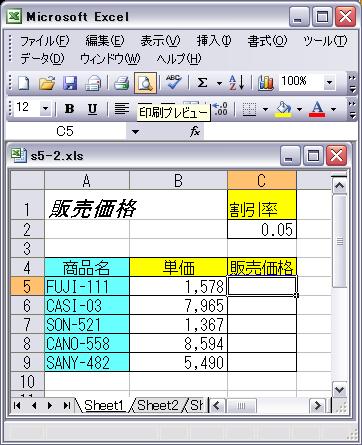
Task: Click the Print icon in the toolbar
Action: click(121, 83)
